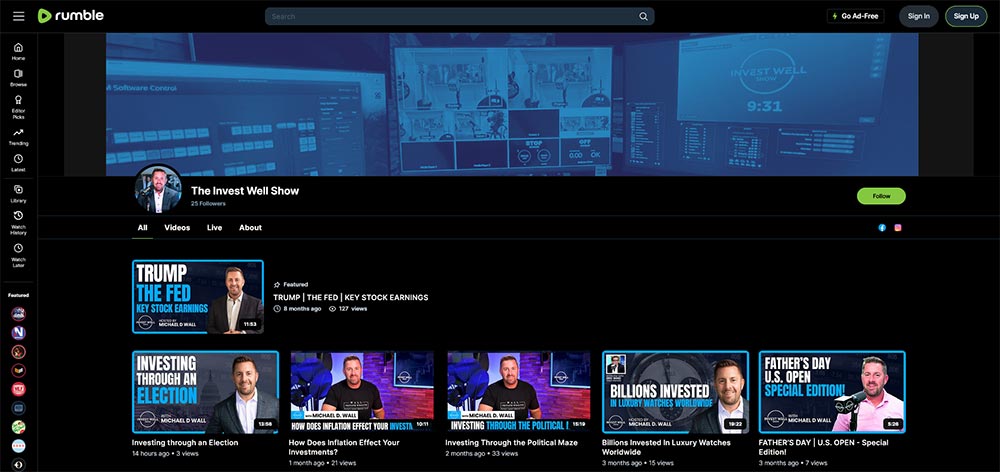Click the Sign Up button
The image size is (1000, 472).
pyautogui.click(x=966, y=16)
